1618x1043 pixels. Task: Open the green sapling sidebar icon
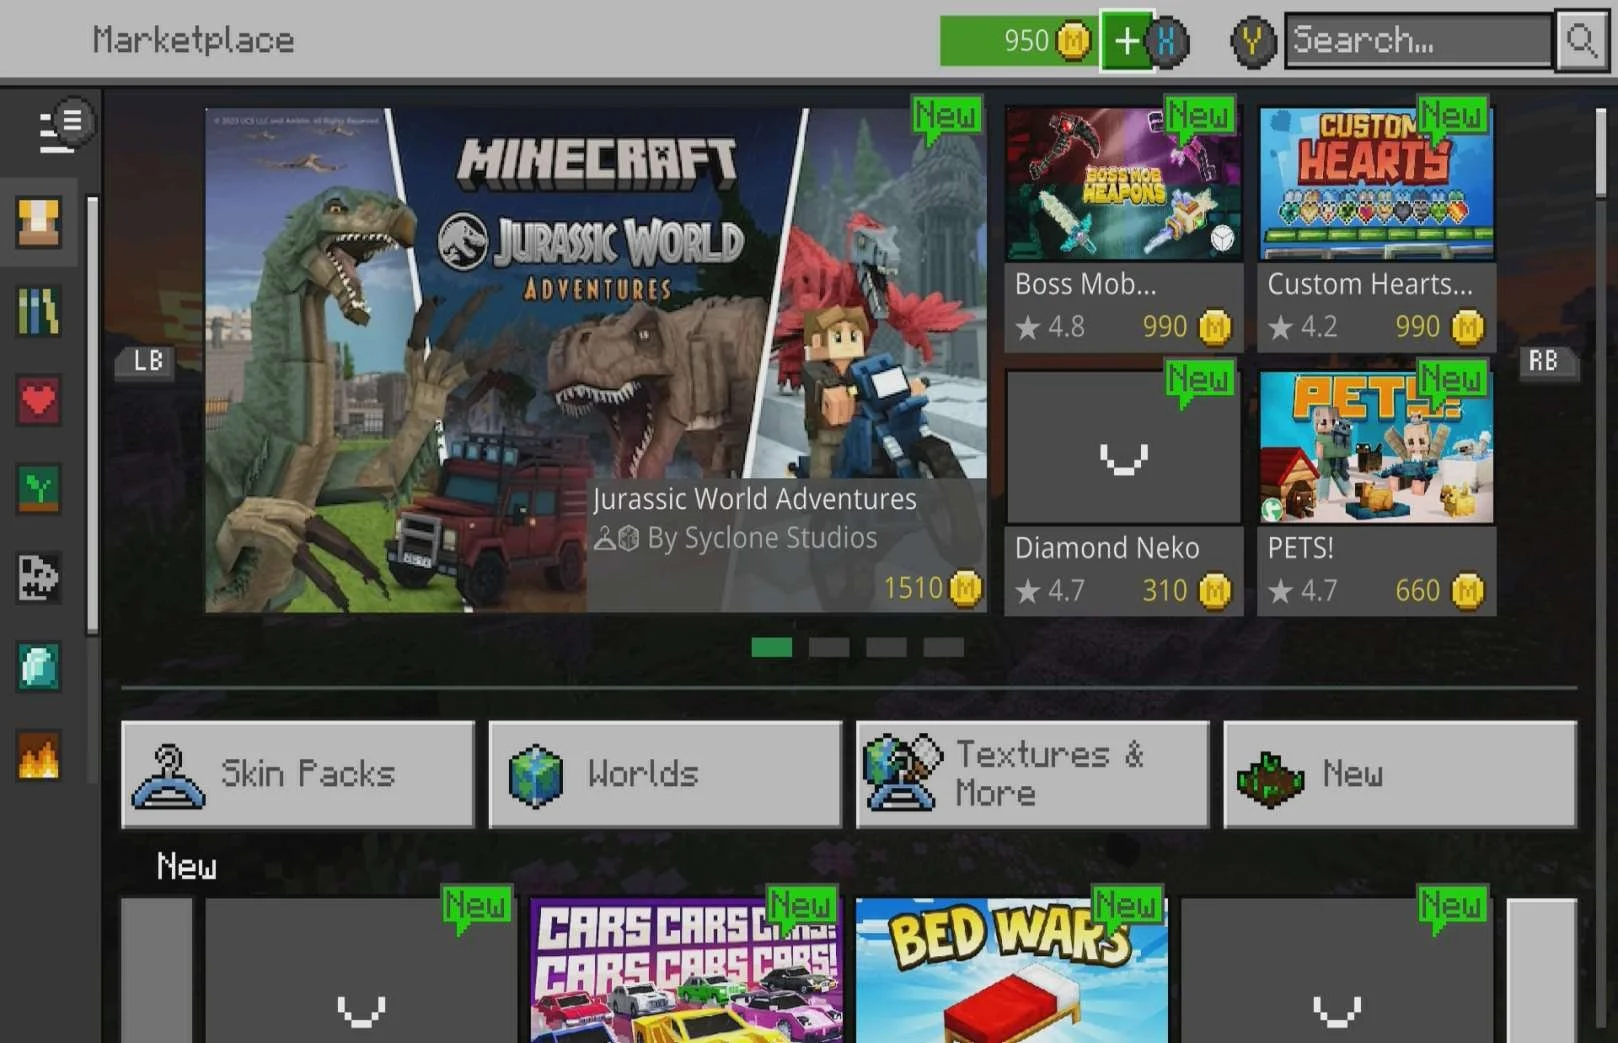coord(39,489)
